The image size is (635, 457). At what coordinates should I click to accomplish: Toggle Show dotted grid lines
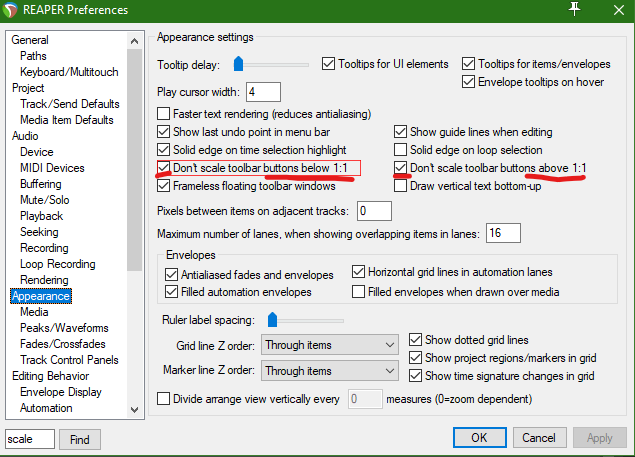click(x=415, y=340)
